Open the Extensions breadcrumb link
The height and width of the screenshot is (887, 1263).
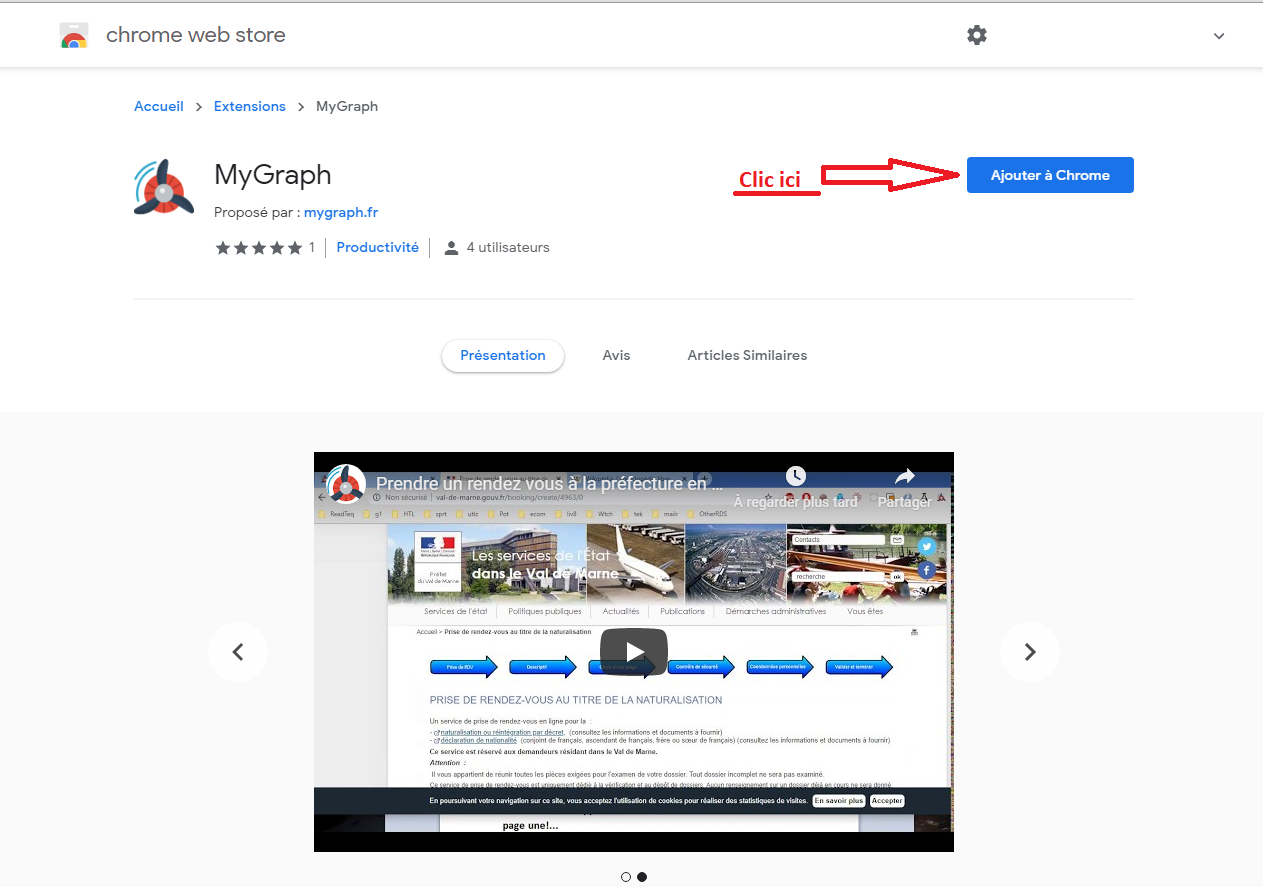pos(250,106)
